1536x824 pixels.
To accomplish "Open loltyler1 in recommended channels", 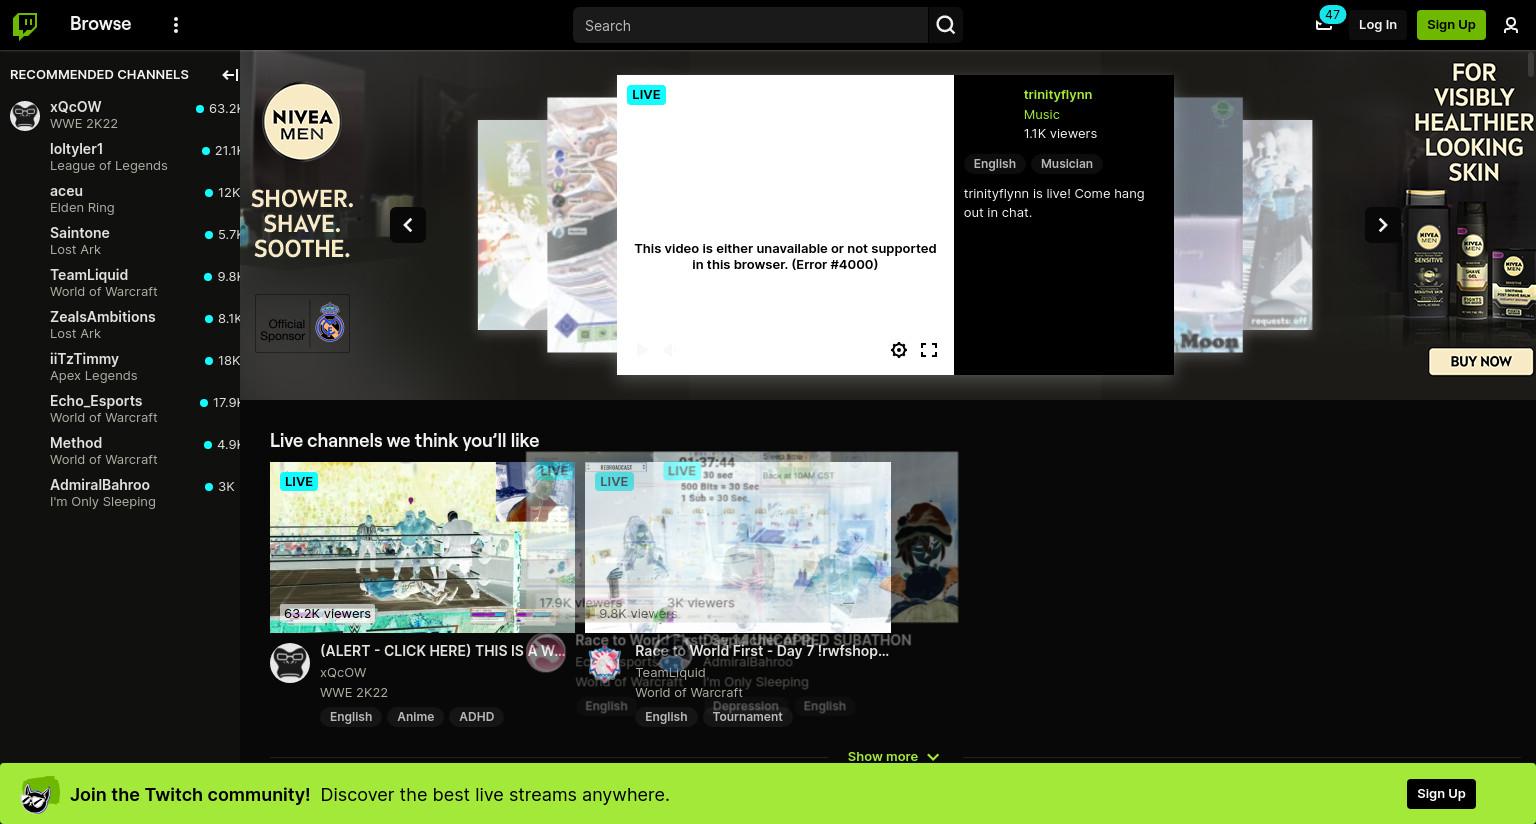I will (120, 157).
